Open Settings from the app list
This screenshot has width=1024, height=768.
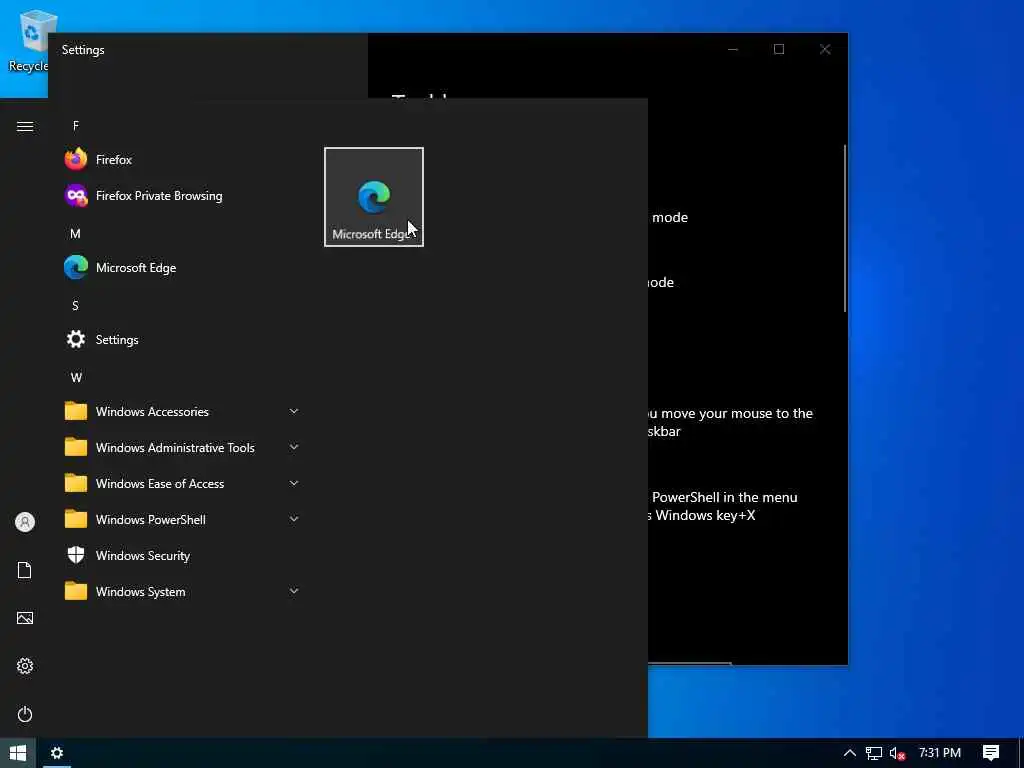(181, 340)
